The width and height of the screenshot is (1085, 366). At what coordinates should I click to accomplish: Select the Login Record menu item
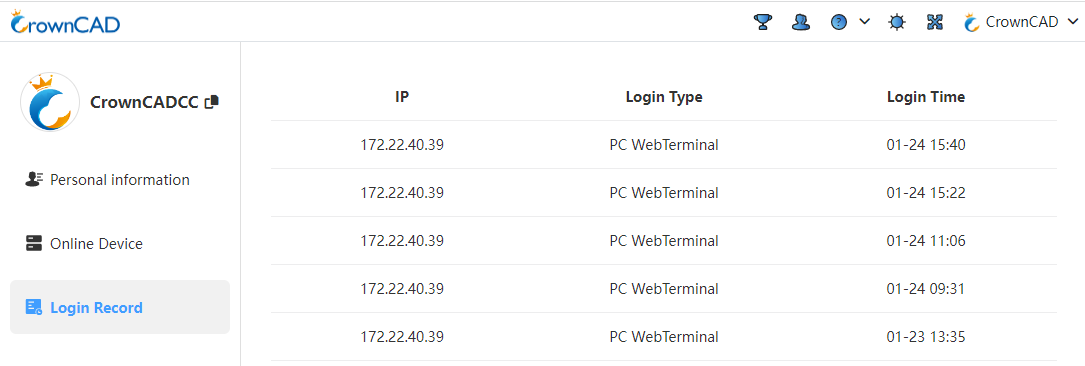[120, 307]
